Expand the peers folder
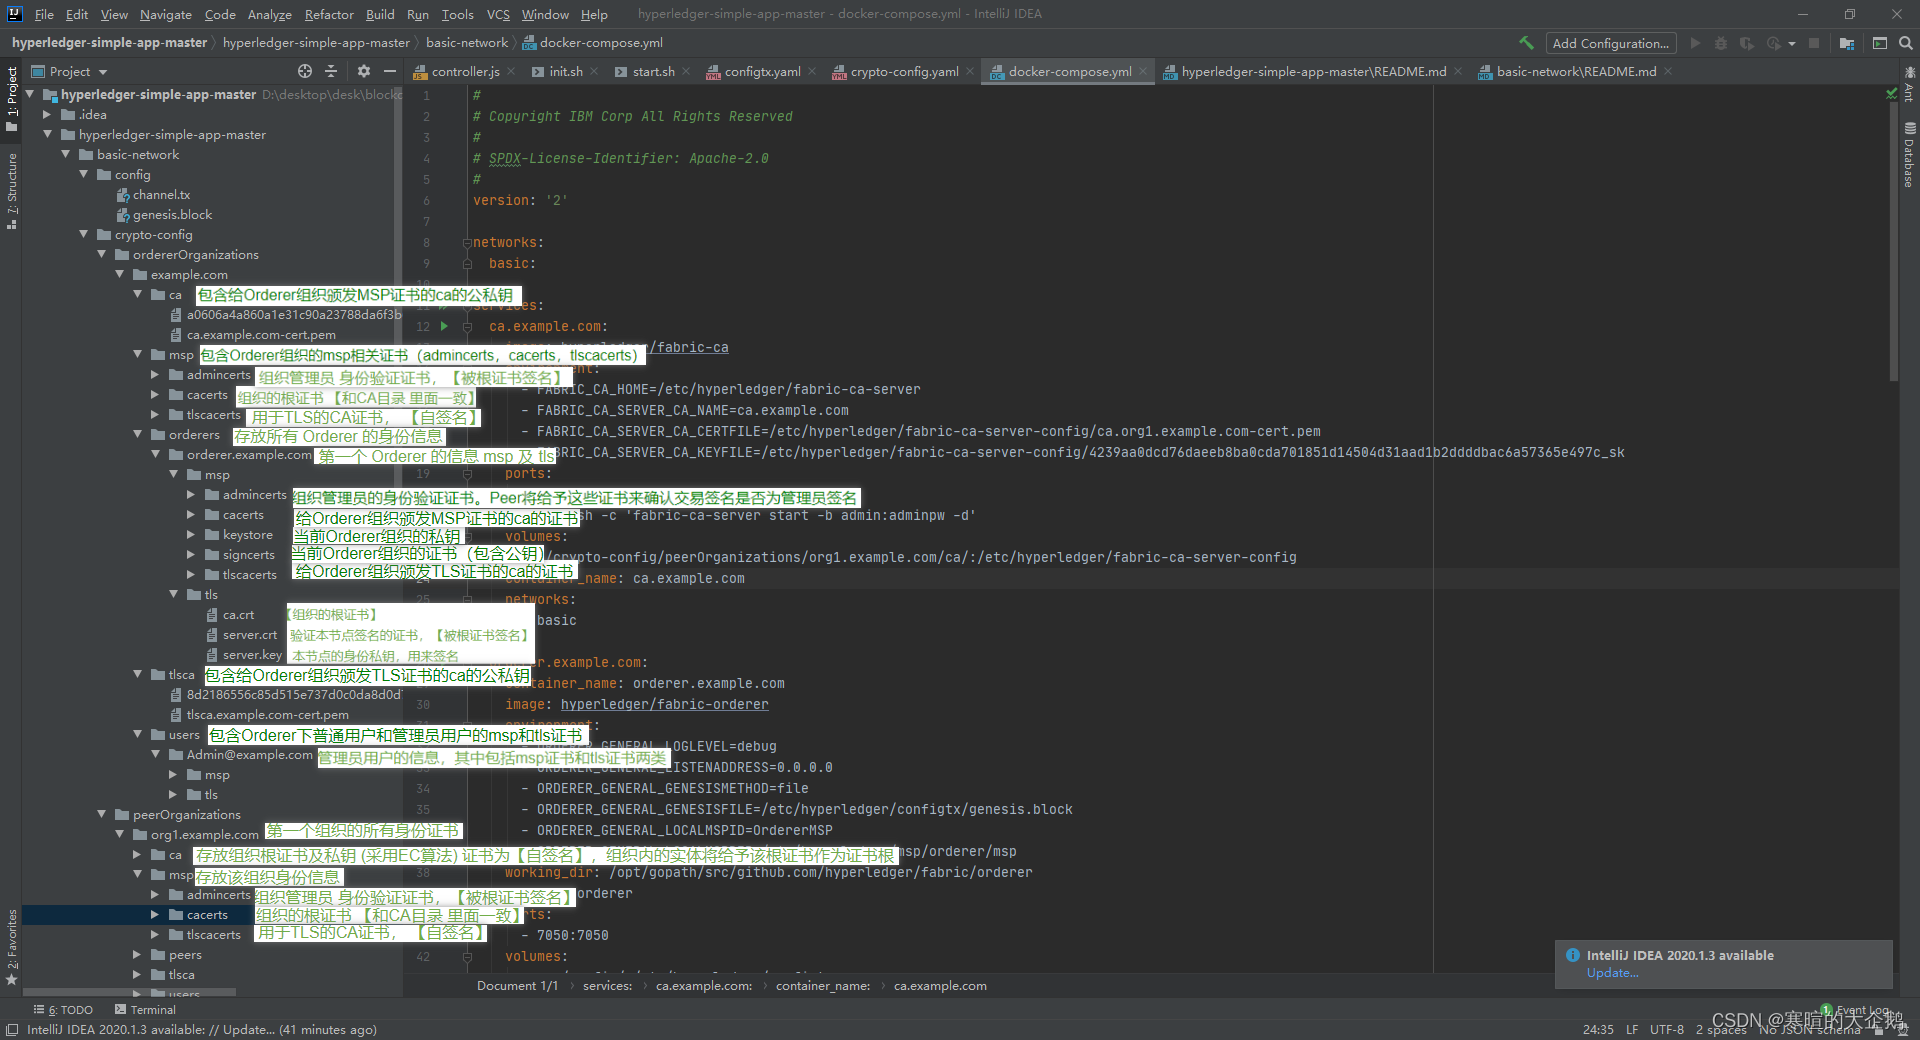This screenshot has height=1040, width=1920. (137, 954)
